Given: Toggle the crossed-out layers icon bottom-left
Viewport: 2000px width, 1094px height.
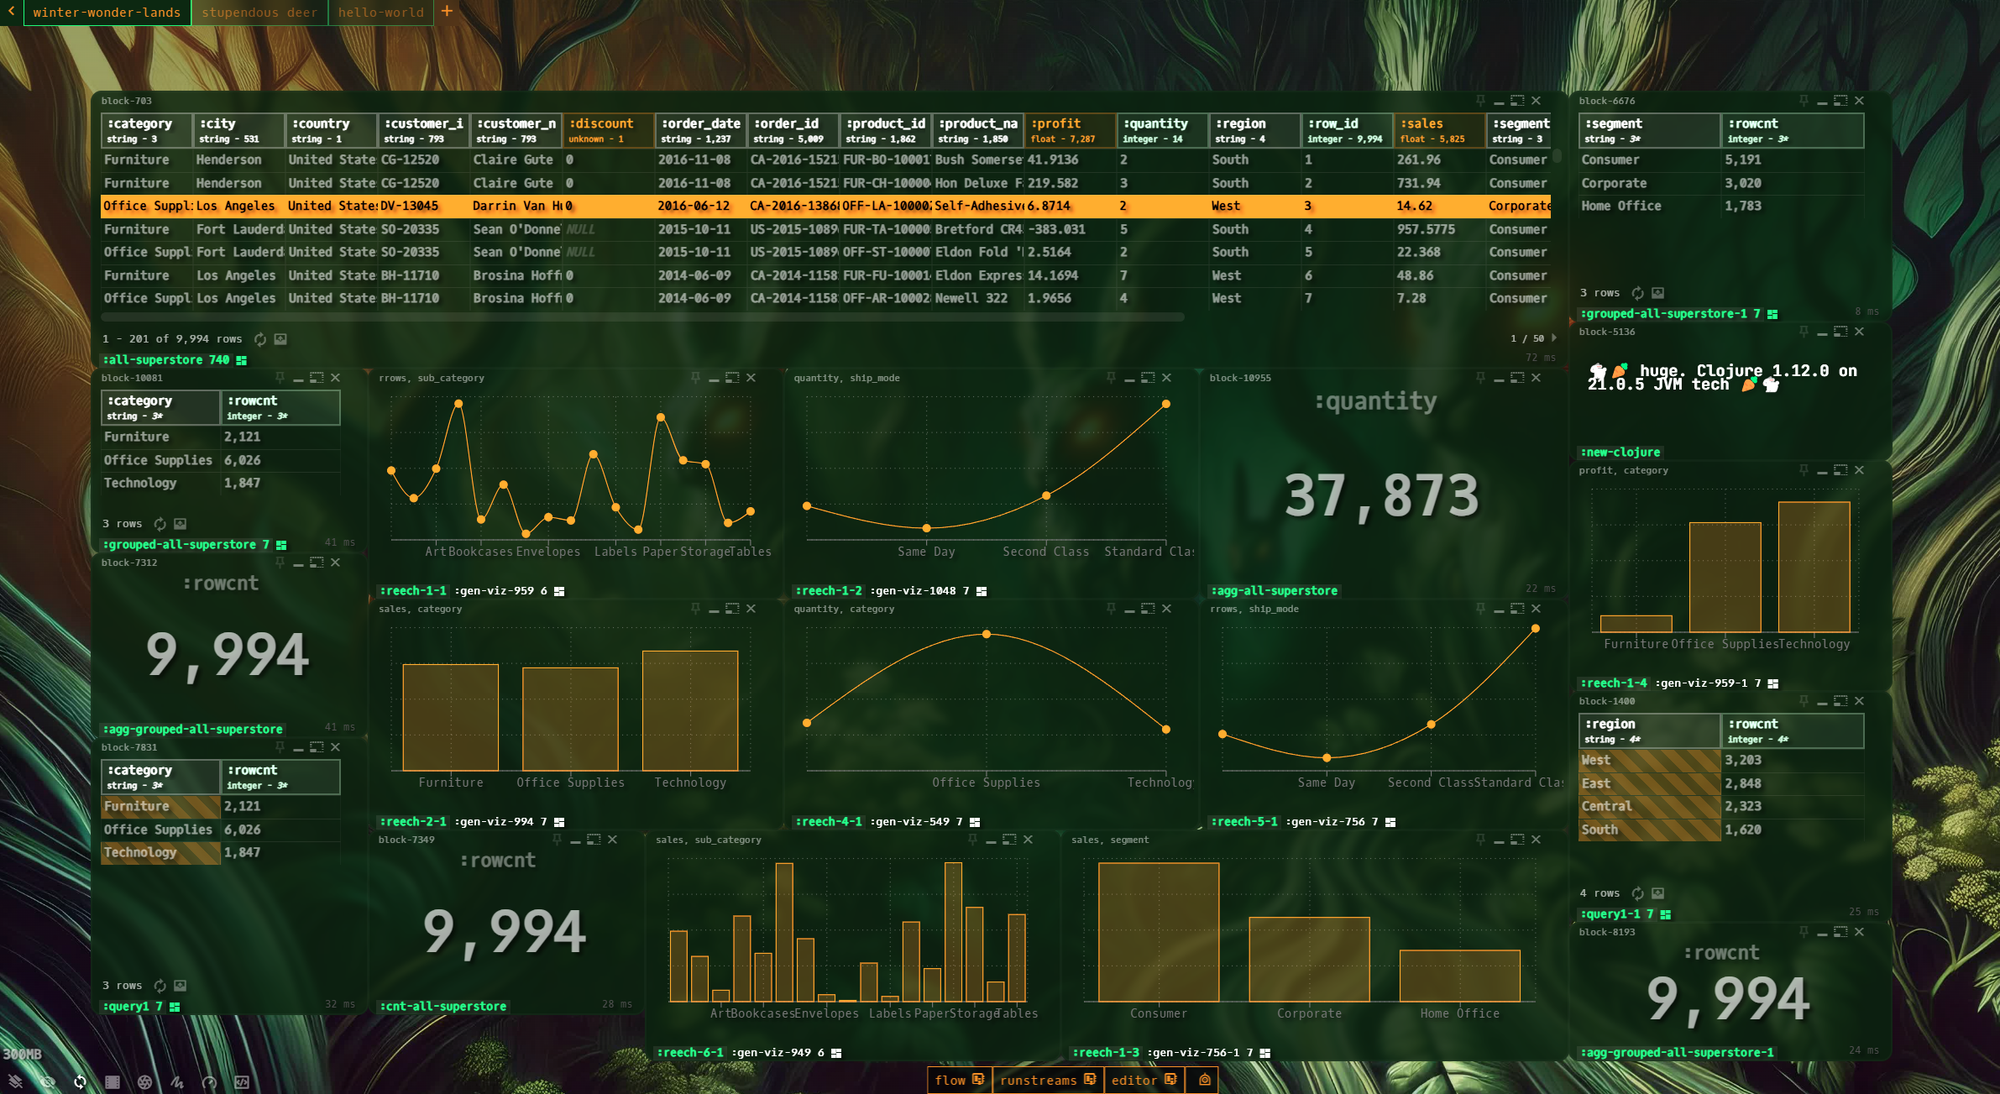Looking at the screenshot, I should 15,1082.
